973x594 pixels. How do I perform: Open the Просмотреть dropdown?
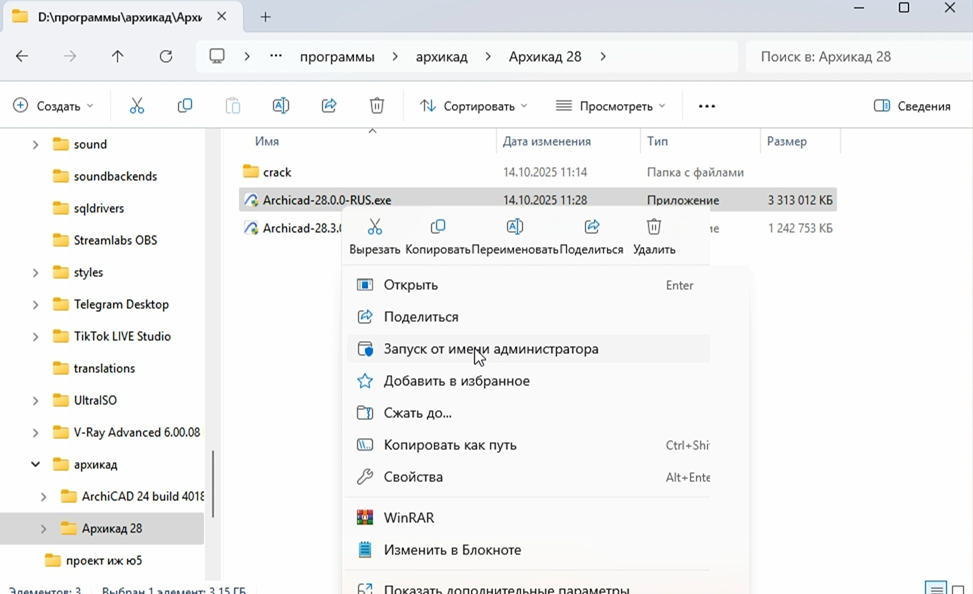[611, 106]
